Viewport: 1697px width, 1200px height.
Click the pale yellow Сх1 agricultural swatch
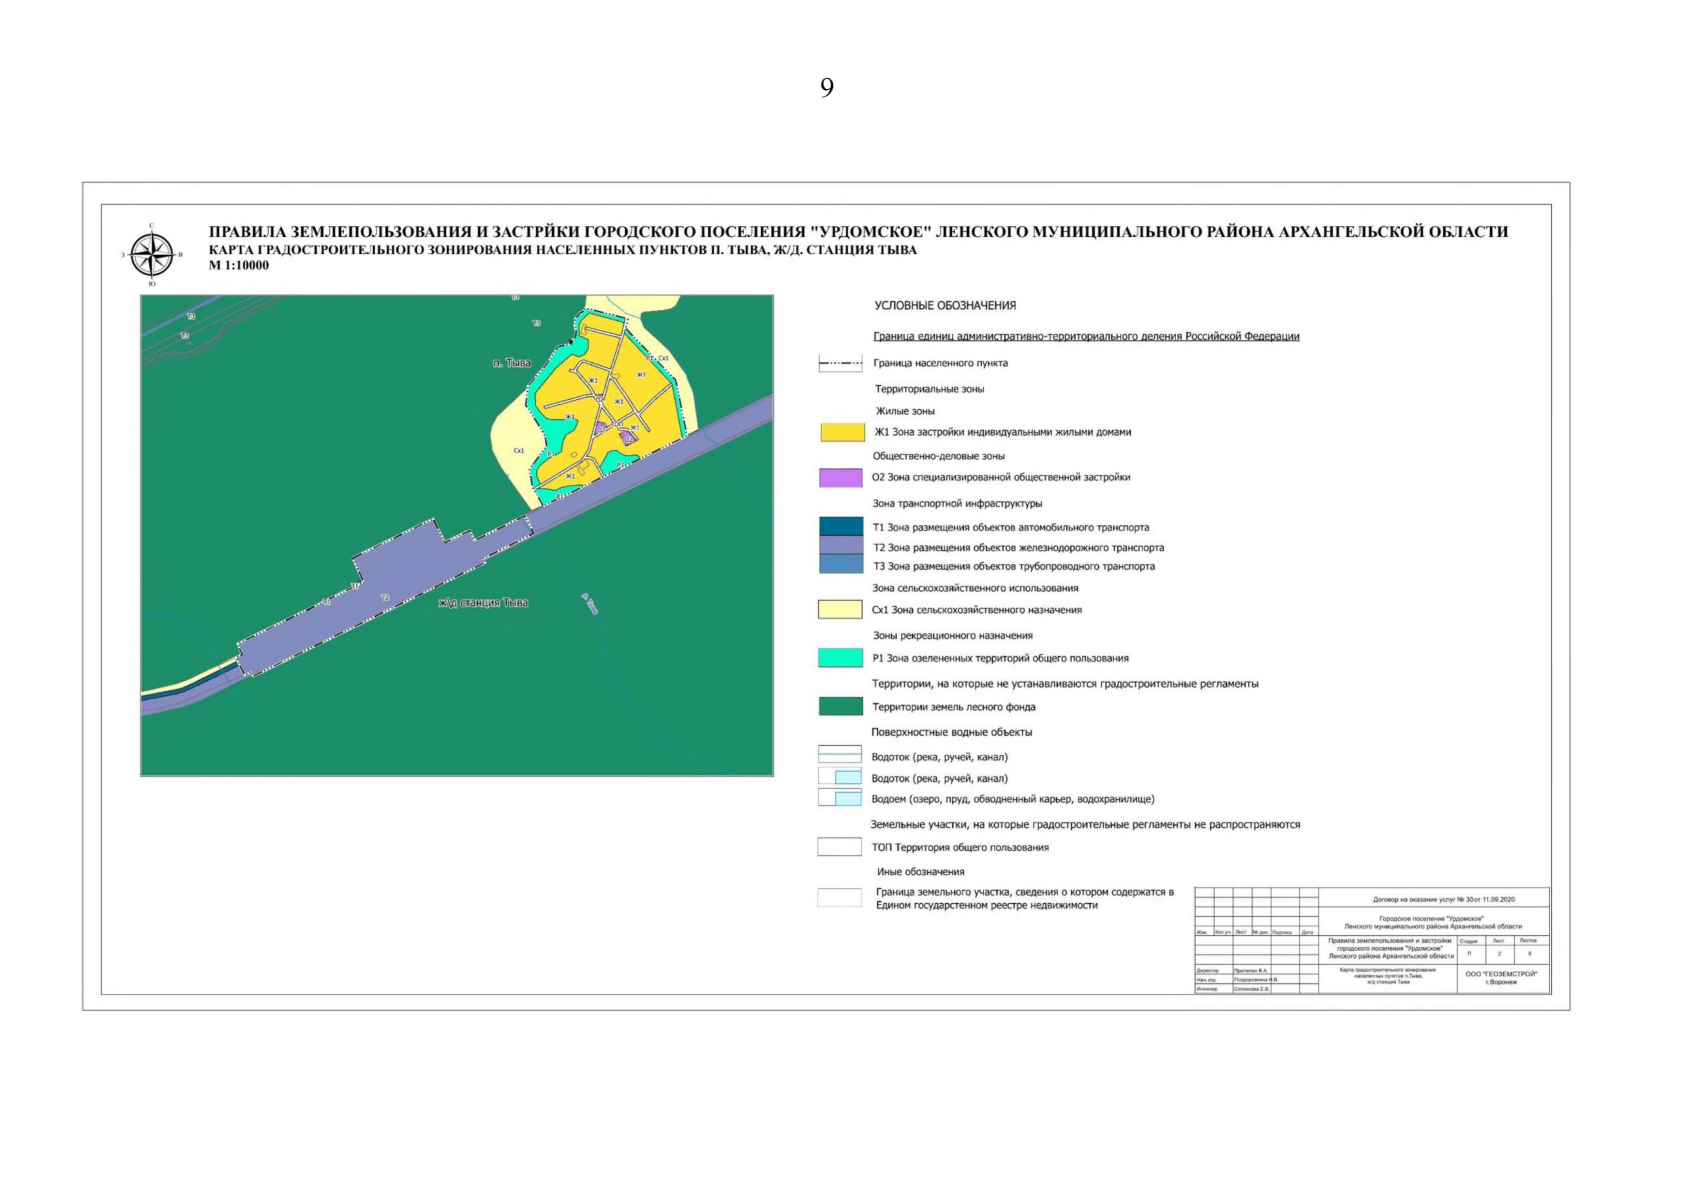pyautogui.click(x=840, y=609)
